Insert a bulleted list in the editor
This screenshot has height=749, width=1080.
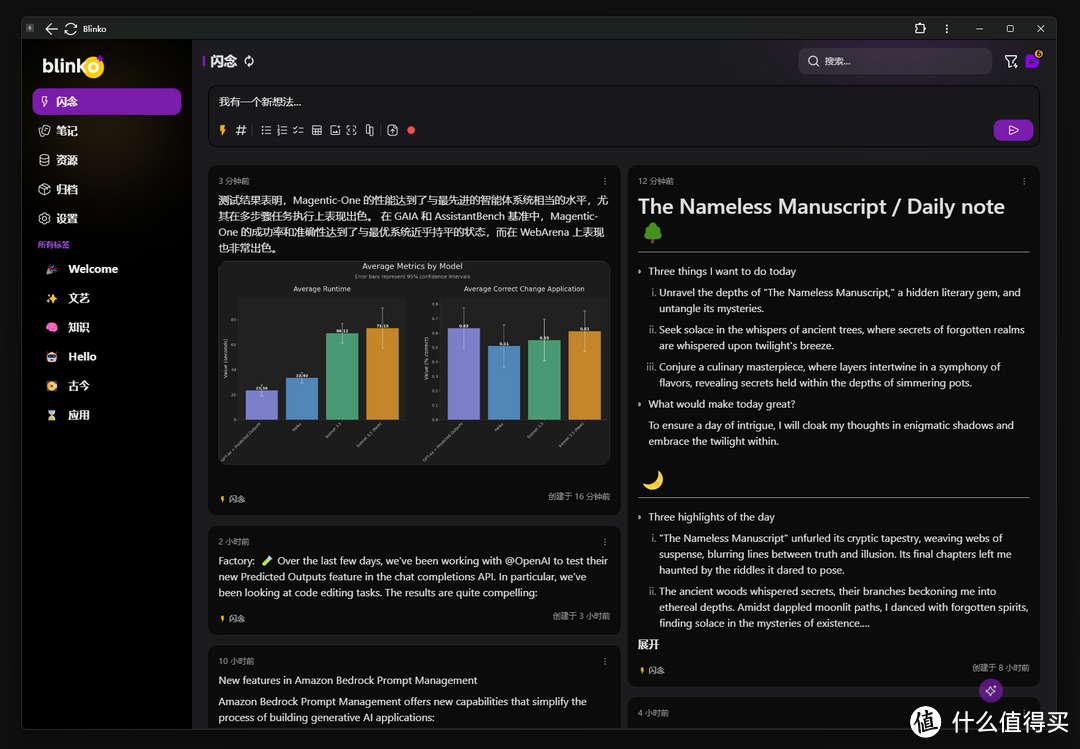point(266,130)
